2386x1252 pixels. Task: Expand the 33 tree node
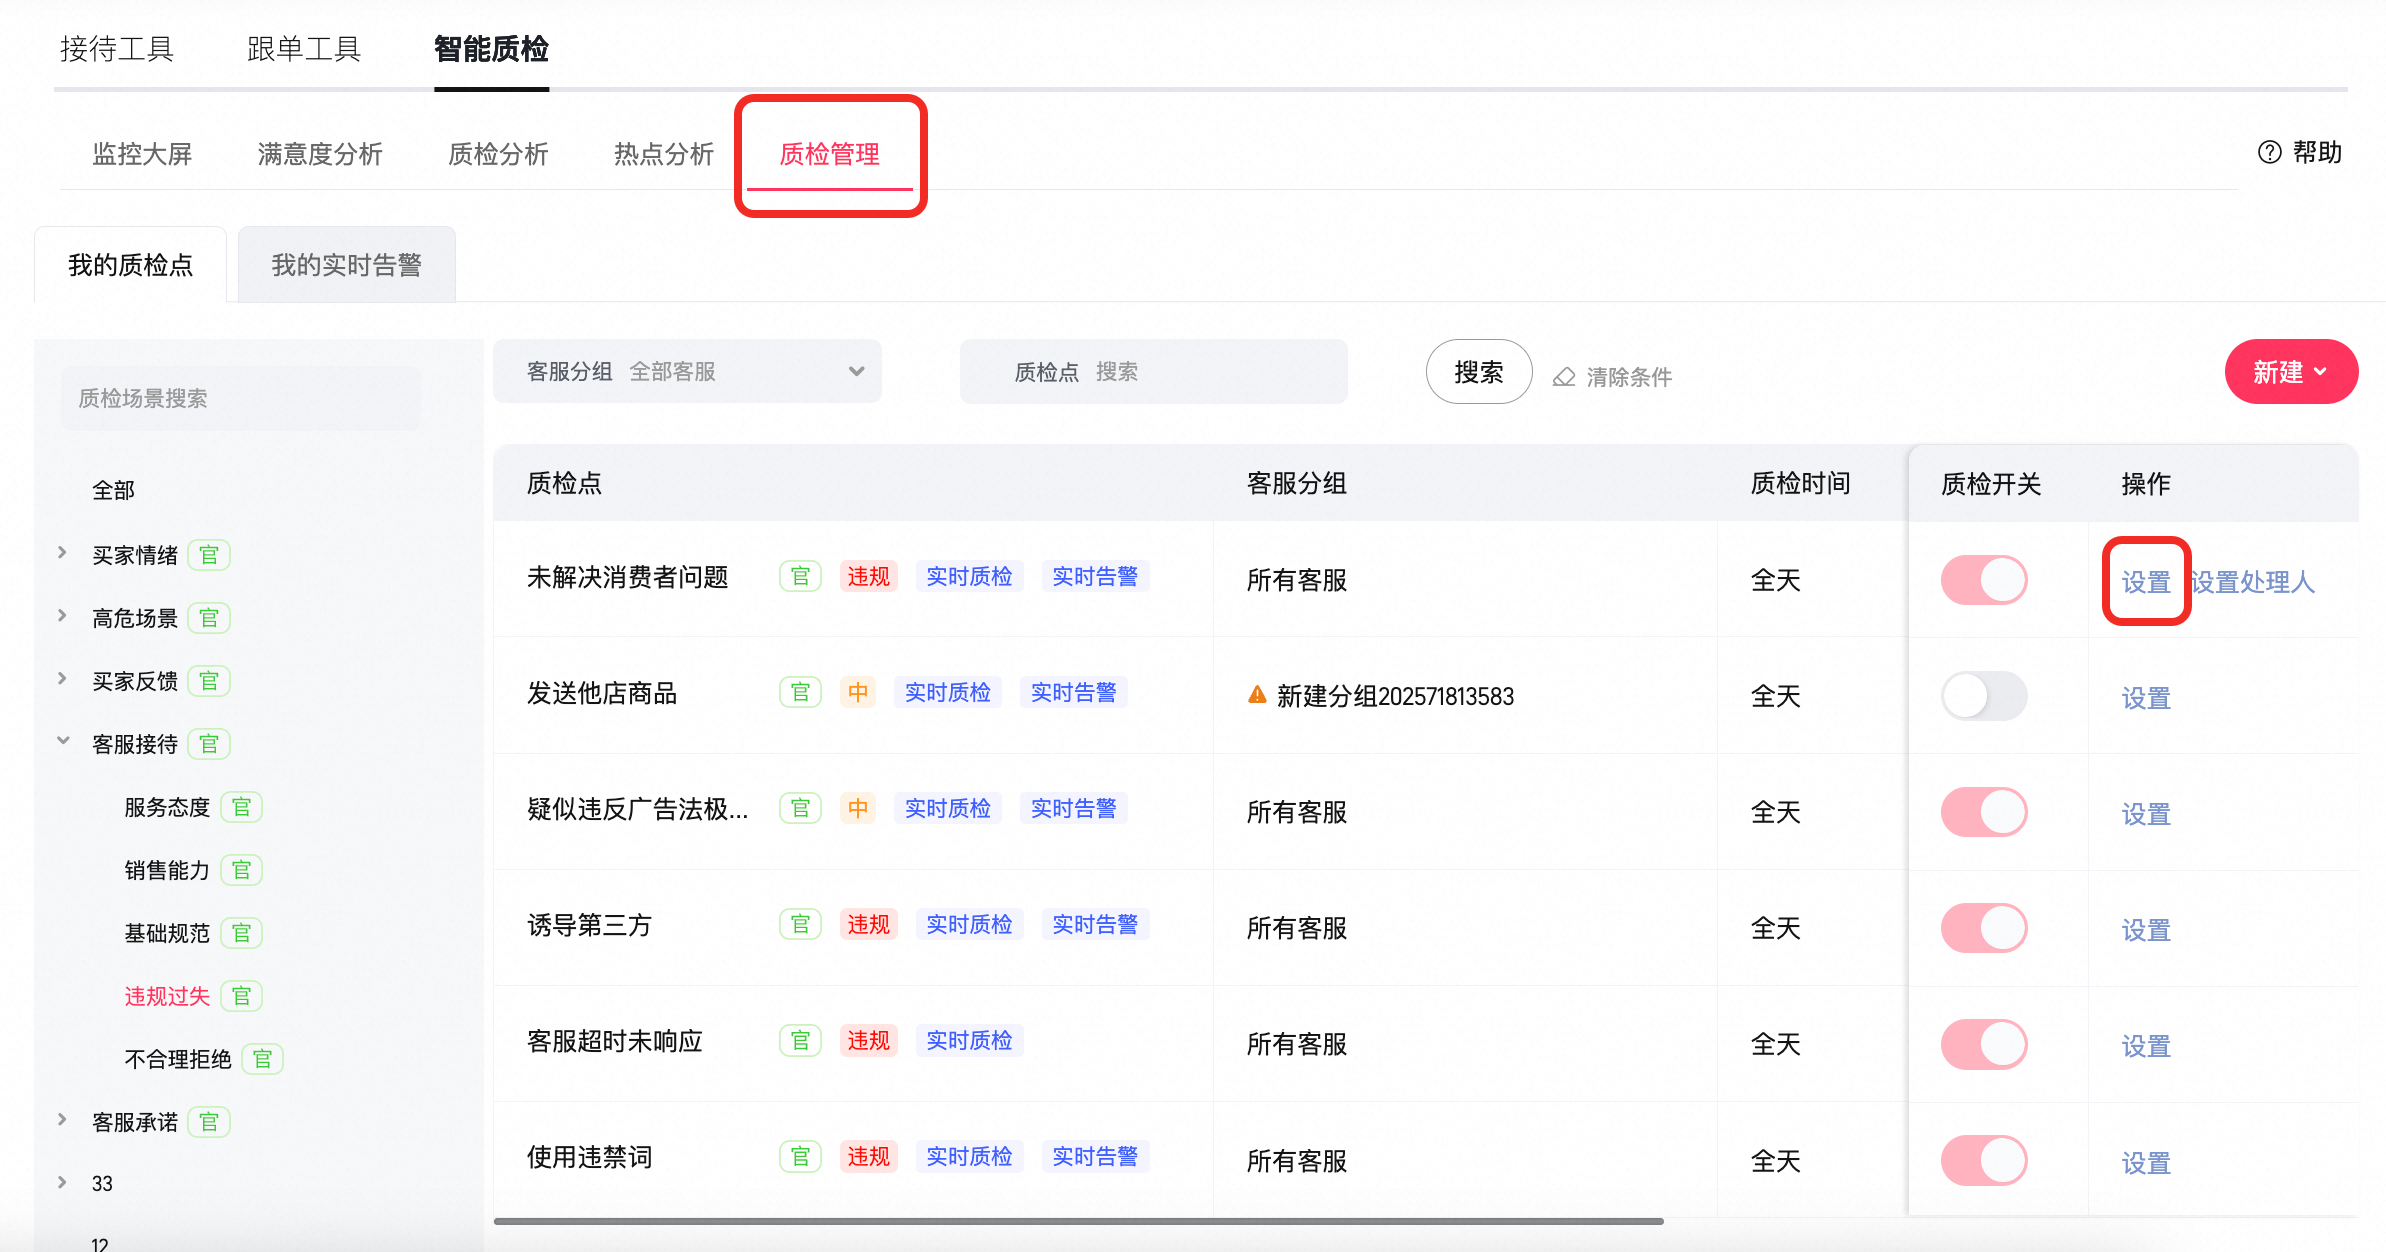click(62, 1182)
